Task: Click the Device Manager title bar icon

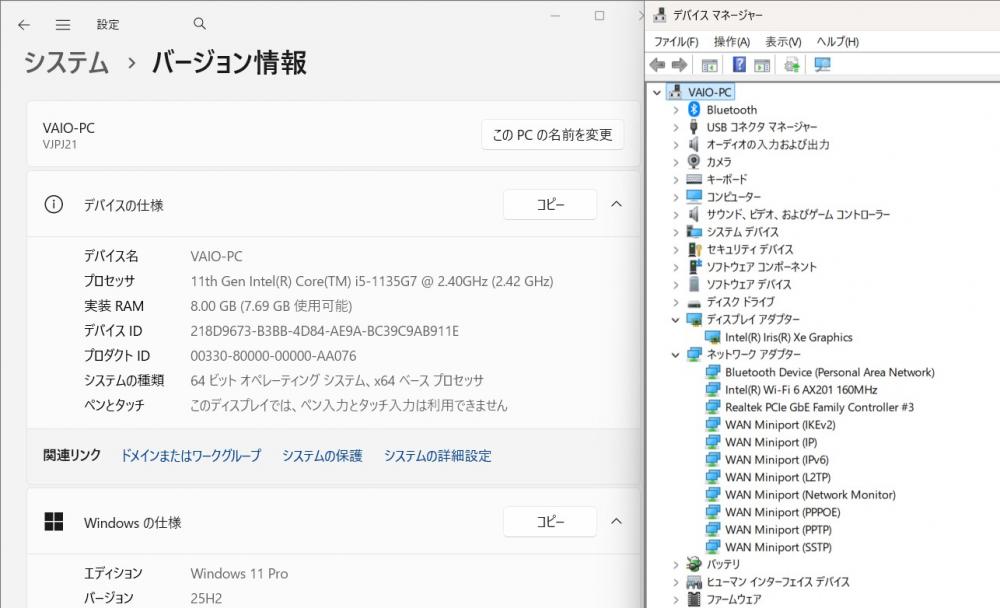Action: click(x=659, y=15)
